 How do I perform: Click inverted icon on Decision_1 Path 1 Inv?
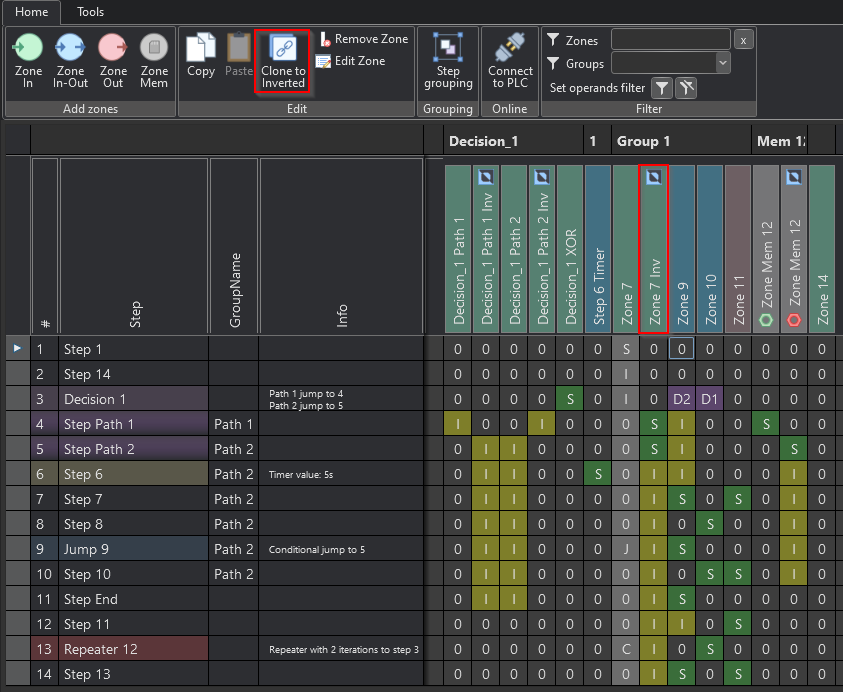pos(486,177)
